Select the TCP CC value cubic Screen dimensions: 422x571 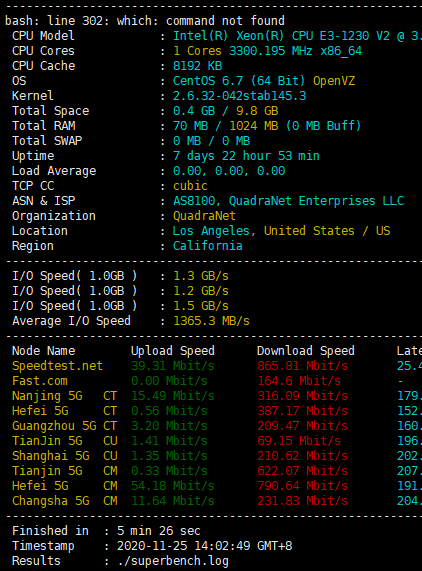click(x=190, y=185)
